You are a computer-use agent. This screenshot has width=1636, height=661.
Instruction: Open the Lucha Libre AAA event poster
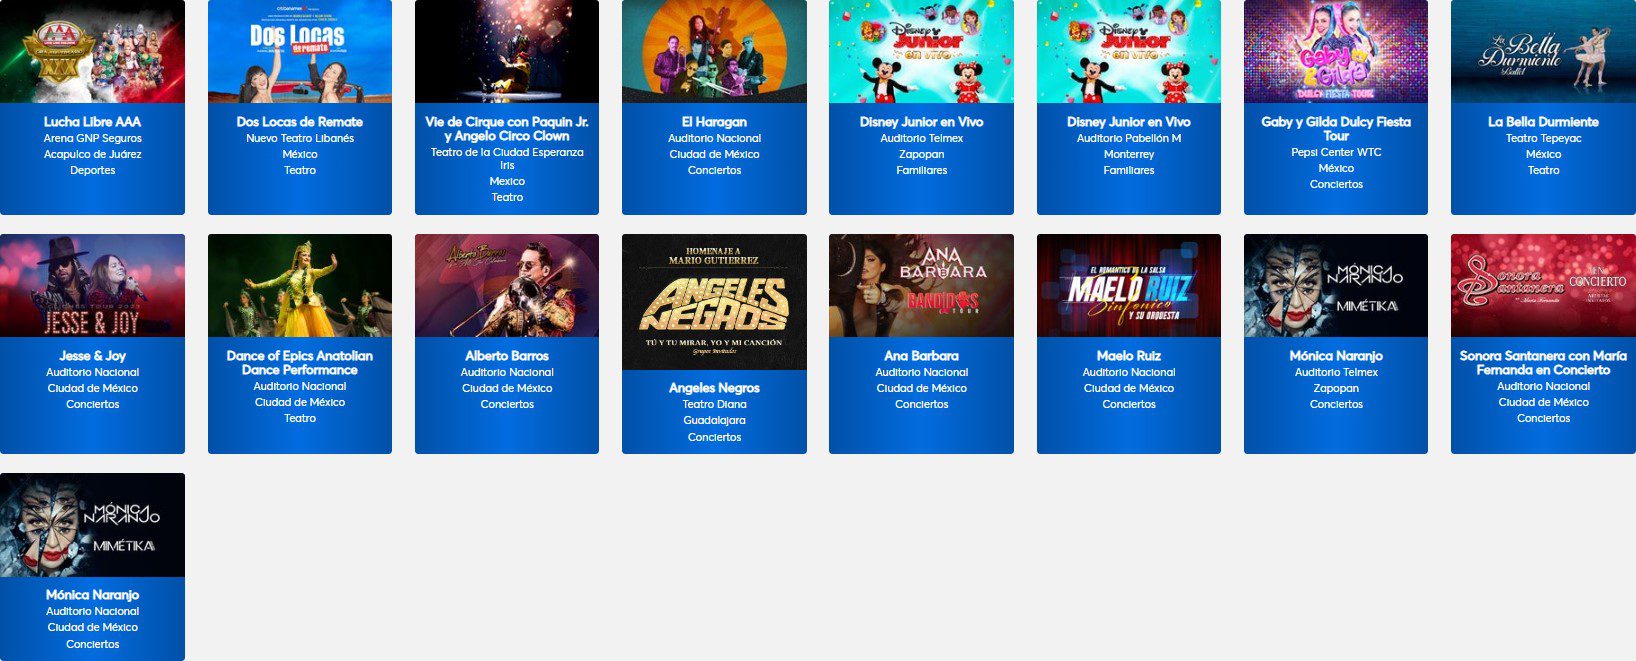[92, 51]
